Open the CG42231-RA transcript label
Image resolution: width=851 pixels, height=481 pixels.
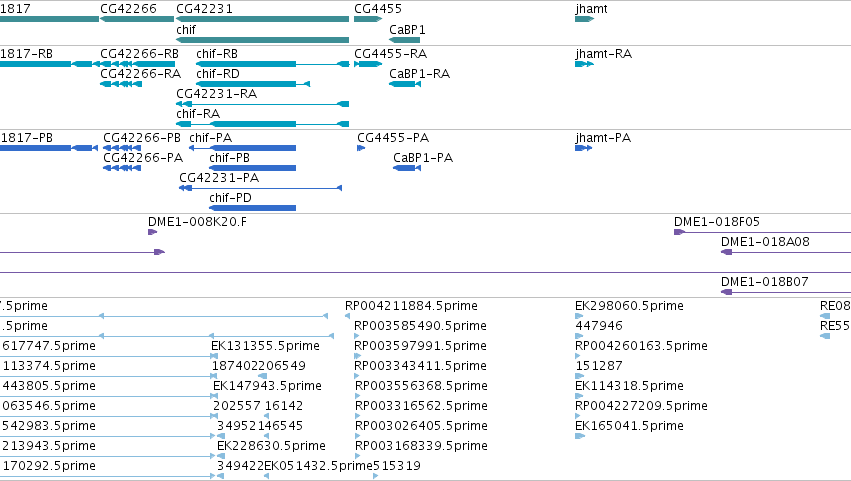point(217,94)
